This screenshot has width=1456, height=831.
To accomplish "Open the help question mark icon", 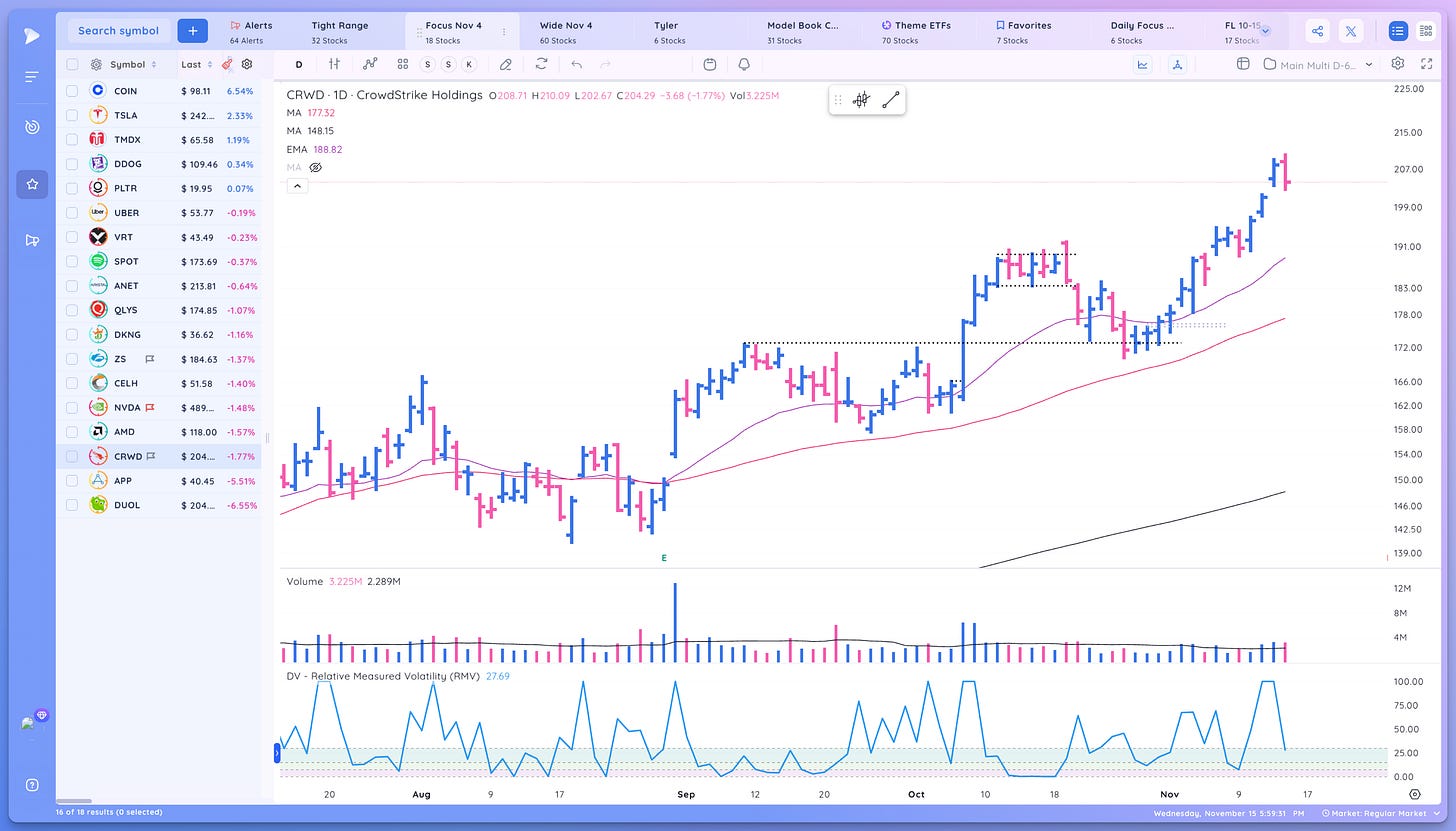I will click(32, 785).
